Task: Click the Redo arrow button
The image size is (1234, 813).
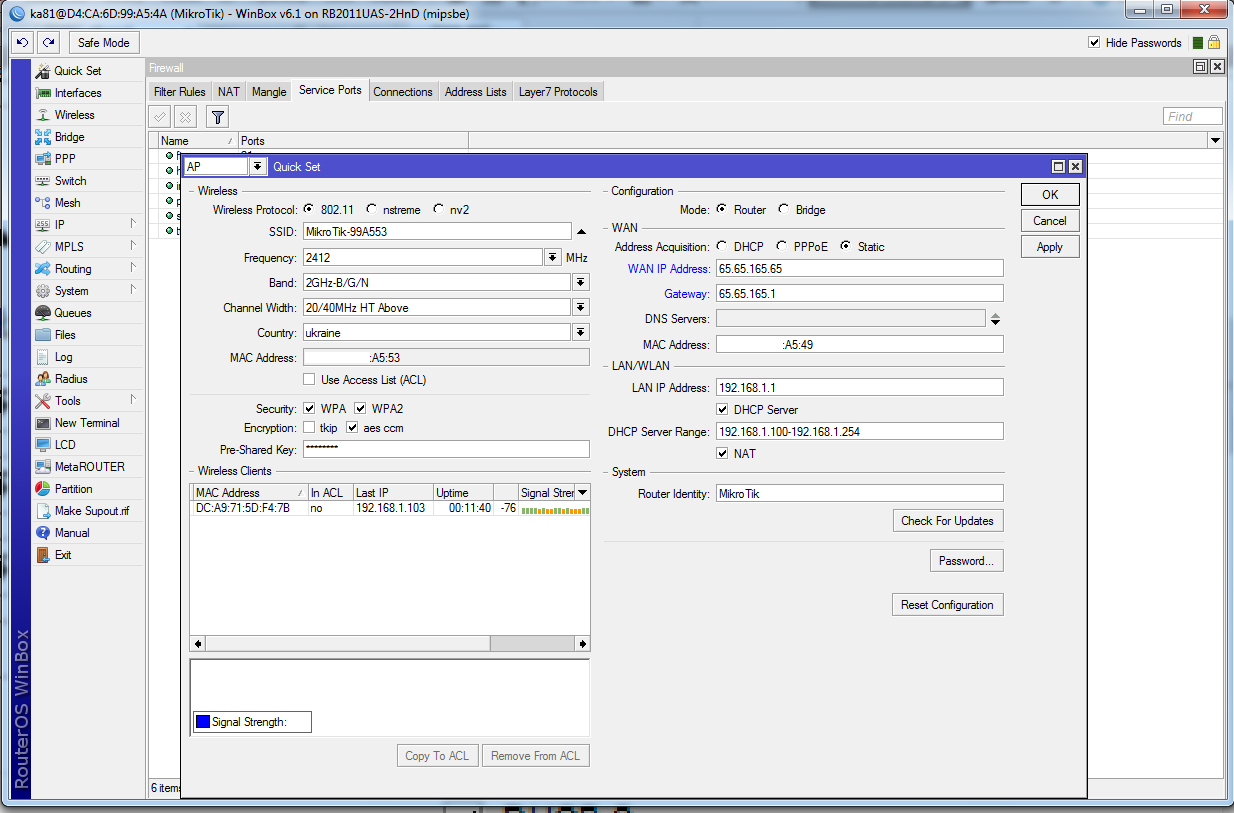Action: tap(48, 43)
